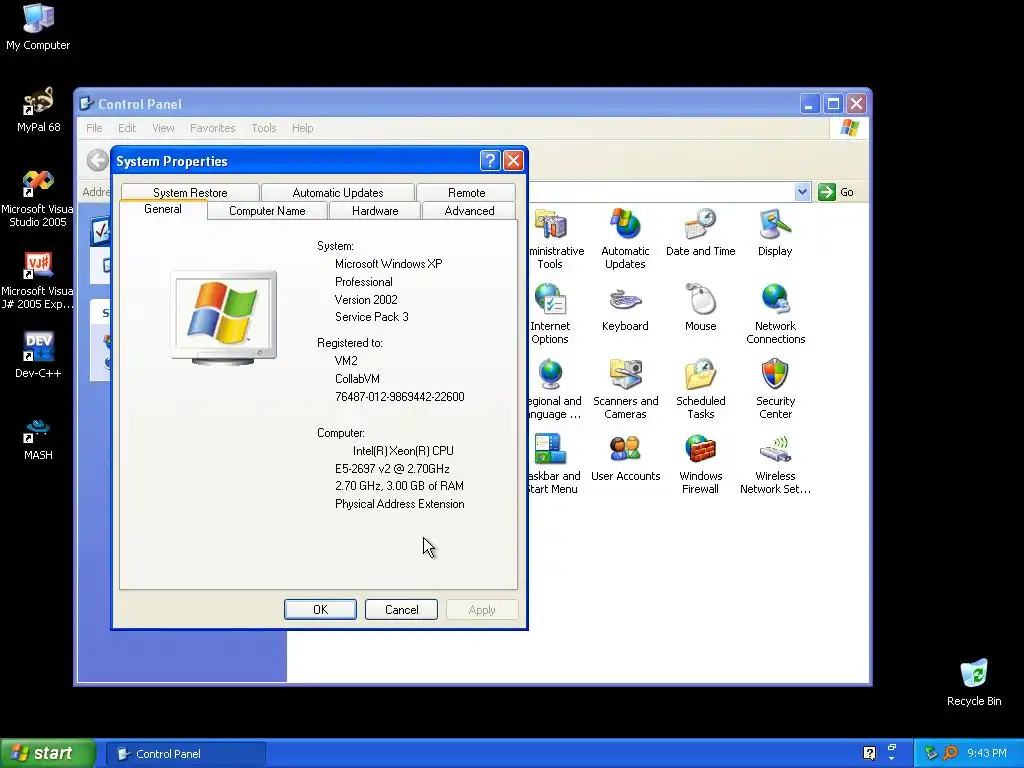Click the Microsoft Windows XP text
The image size is (1024, 768).
389,264
